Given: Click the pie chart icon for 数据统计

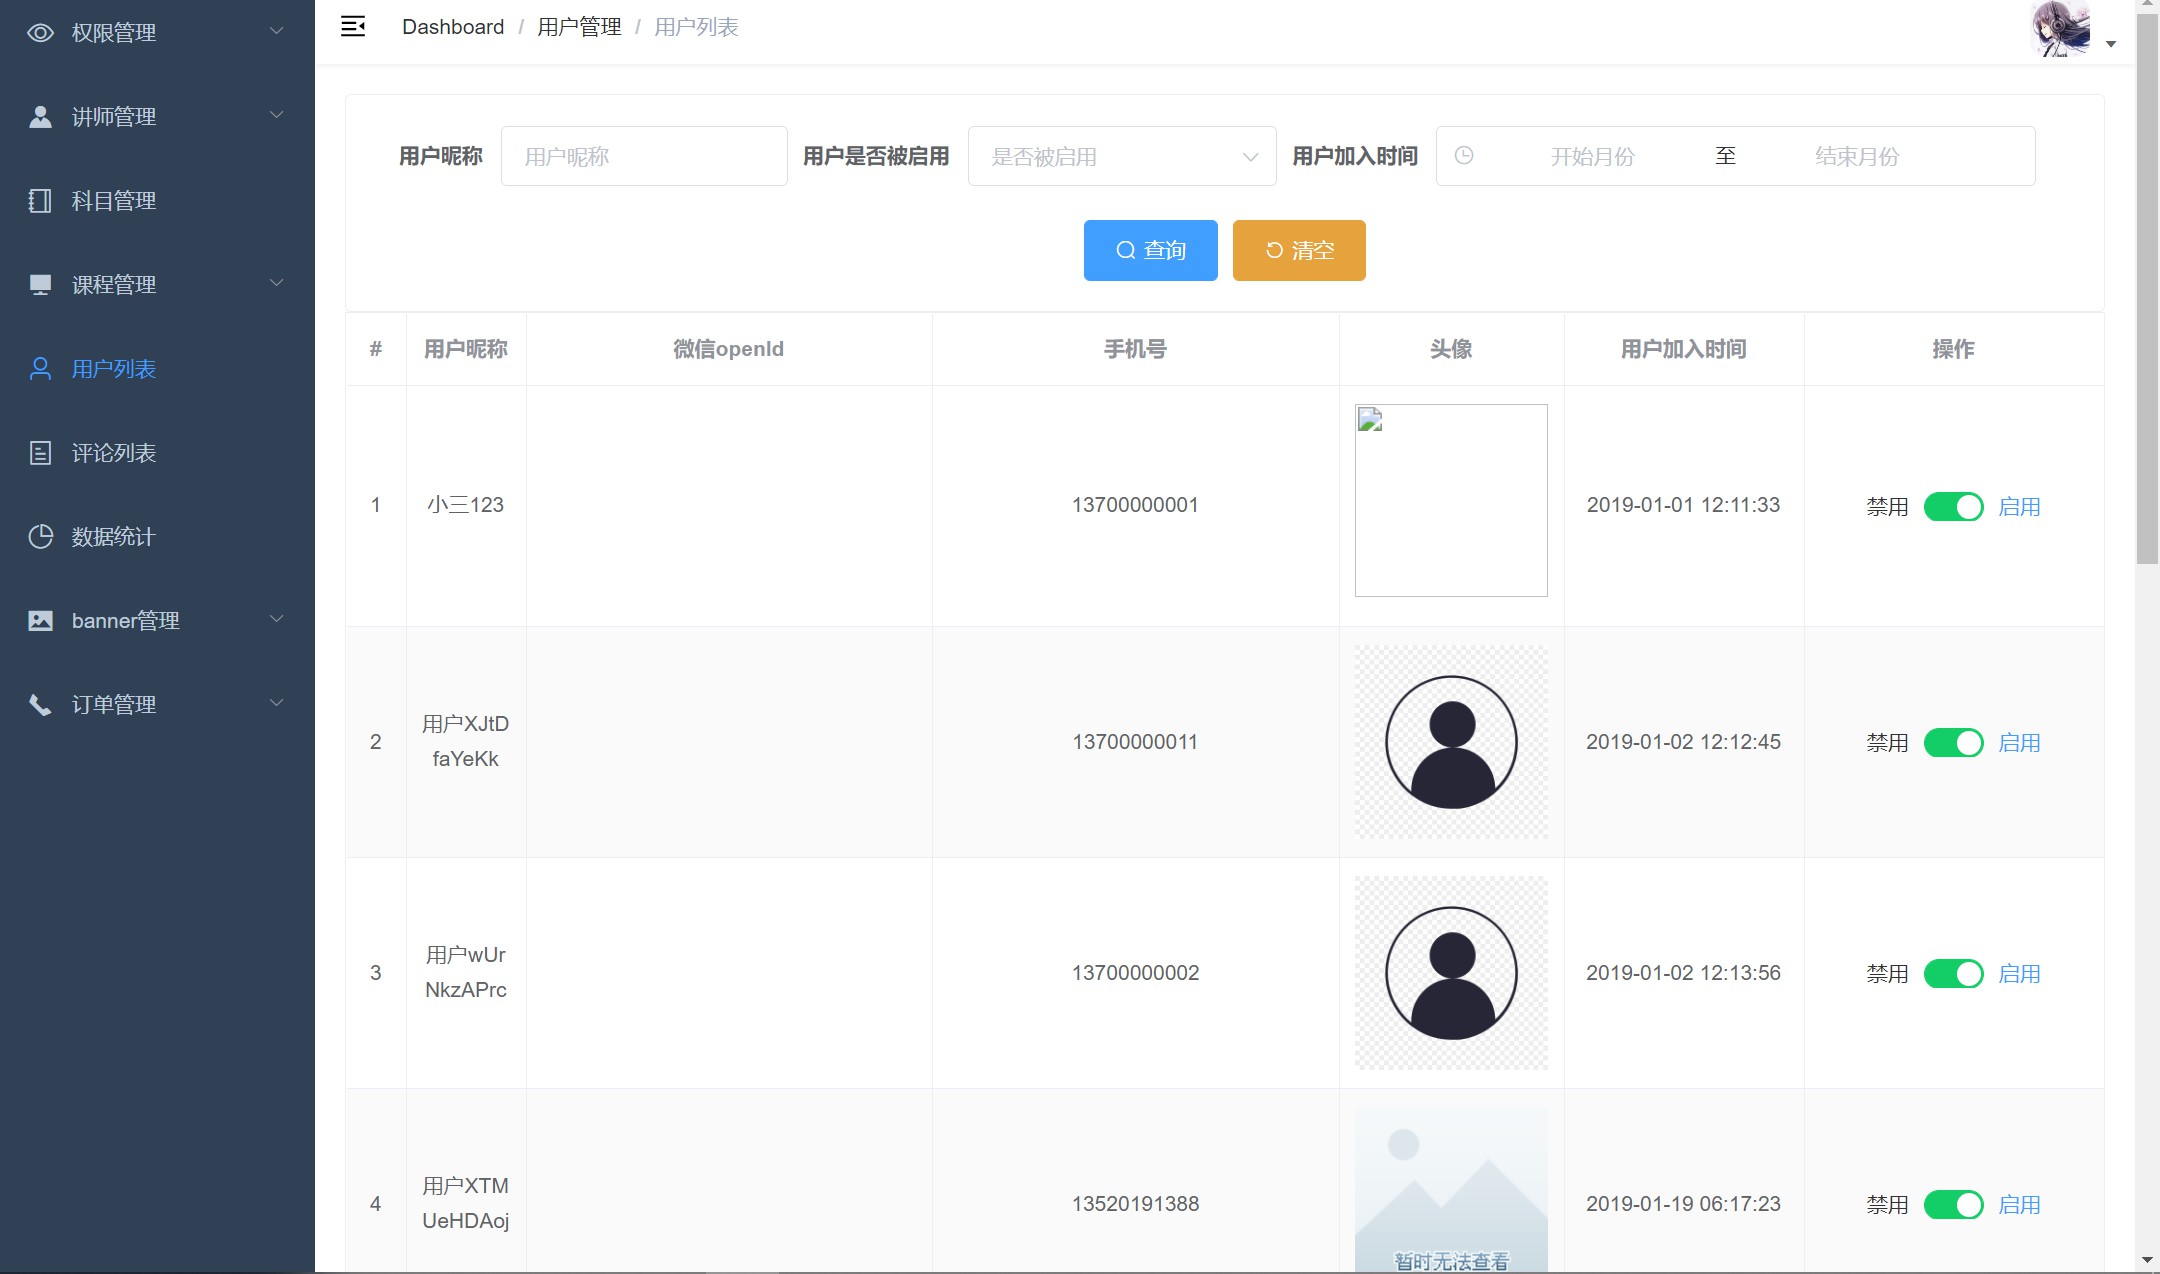Looking at the screenshot, I should click(x=40, y=537).
